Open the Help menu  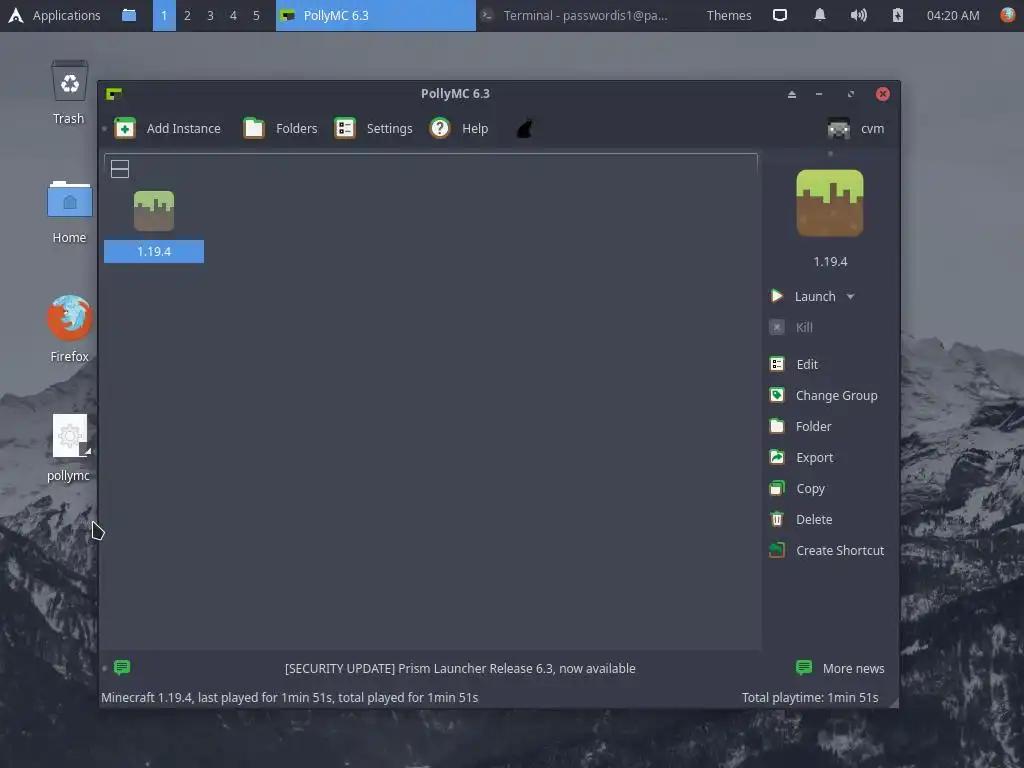(459, 129)
